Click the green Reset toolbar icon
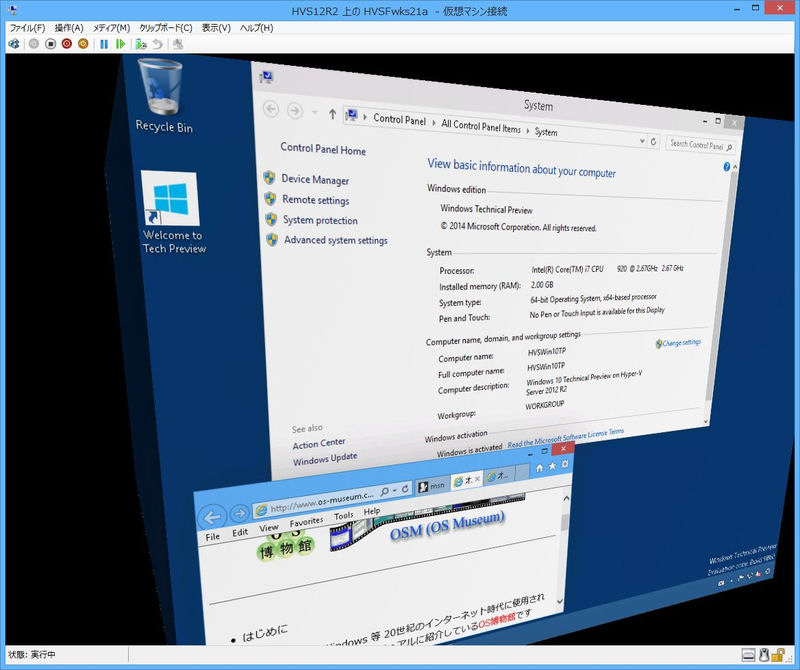800x670 pixels. coord(120,44)
